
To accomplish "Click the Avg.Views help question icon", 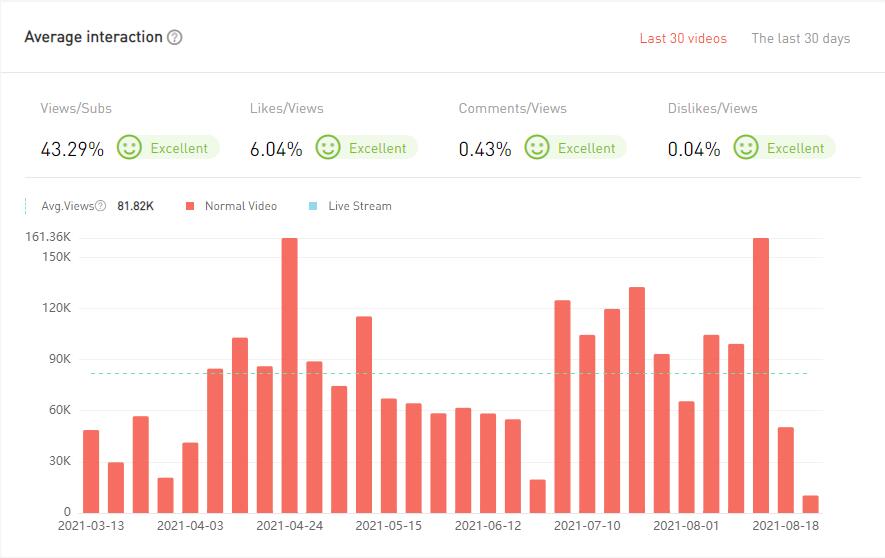I will pyautogui.click(x=100, y=206).
